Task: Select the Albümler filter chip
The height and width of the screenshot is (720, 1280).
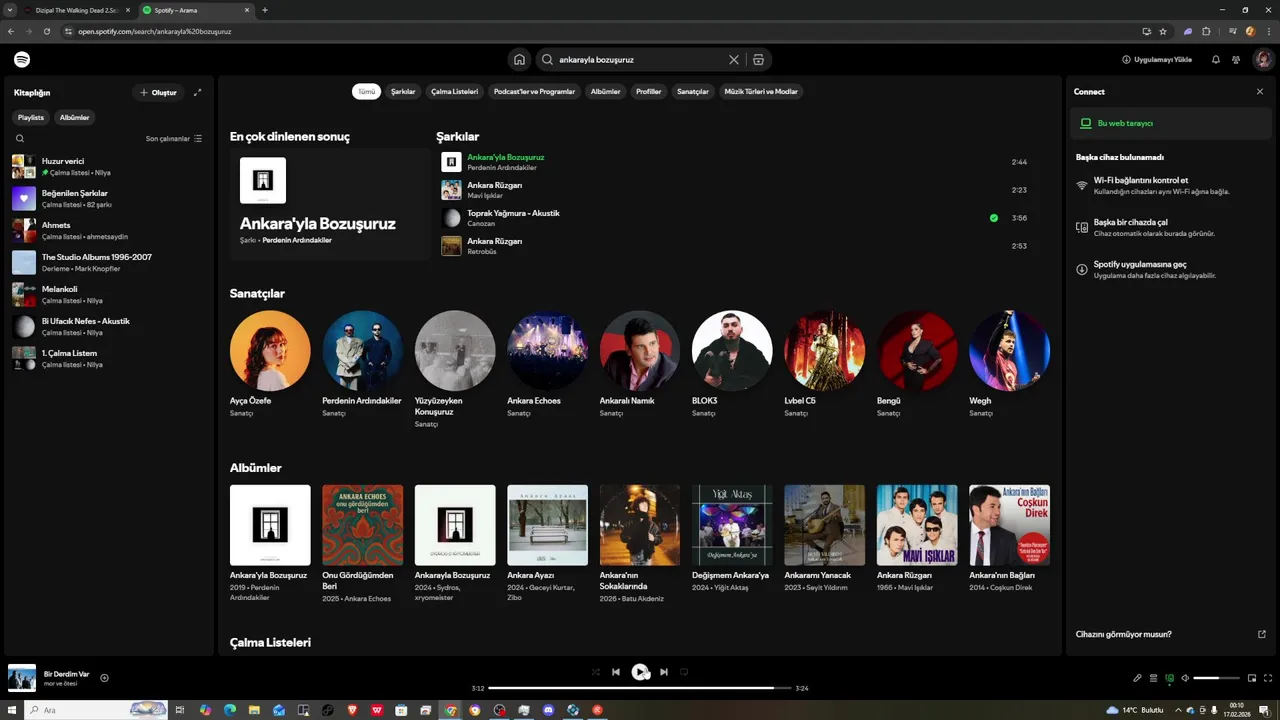Action: pos(605,91)
